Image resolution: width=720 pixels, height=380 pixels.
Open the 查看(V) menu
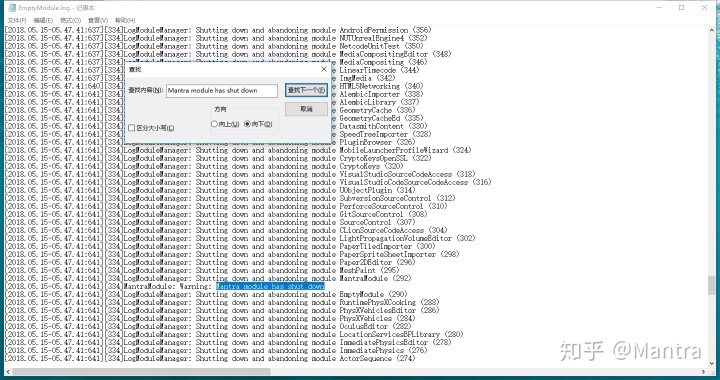click(x=98, y=20)
